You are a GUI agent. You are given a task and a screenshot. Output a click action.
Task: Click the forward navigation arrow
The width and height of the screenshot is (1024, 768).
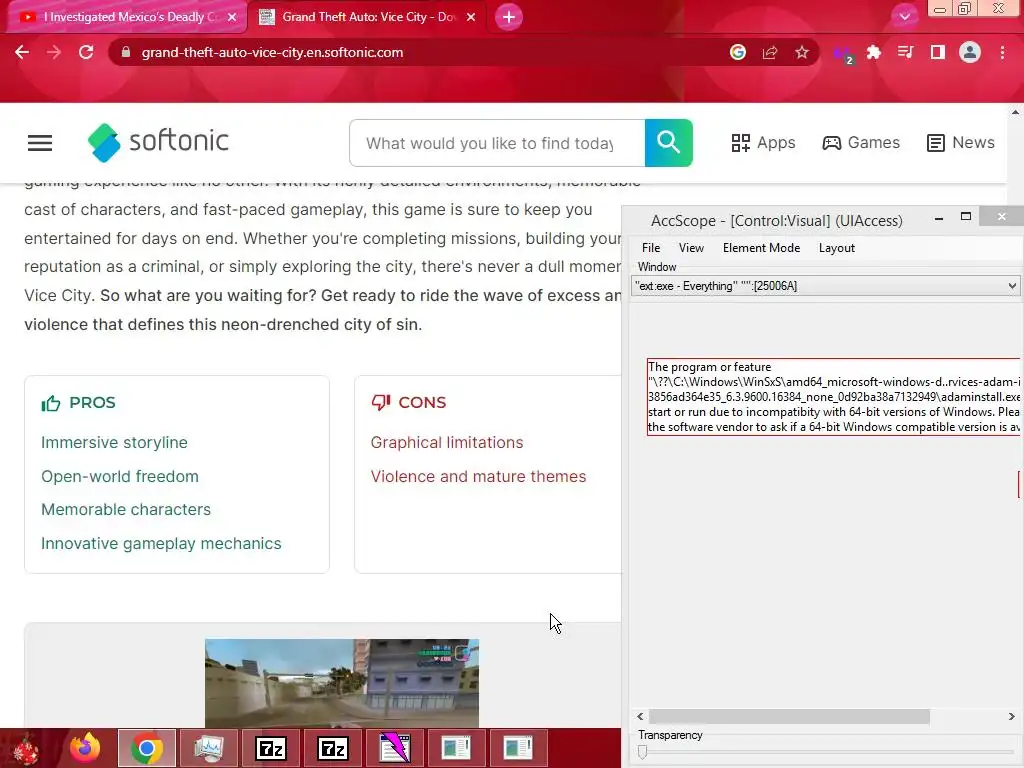coord(54,52)
